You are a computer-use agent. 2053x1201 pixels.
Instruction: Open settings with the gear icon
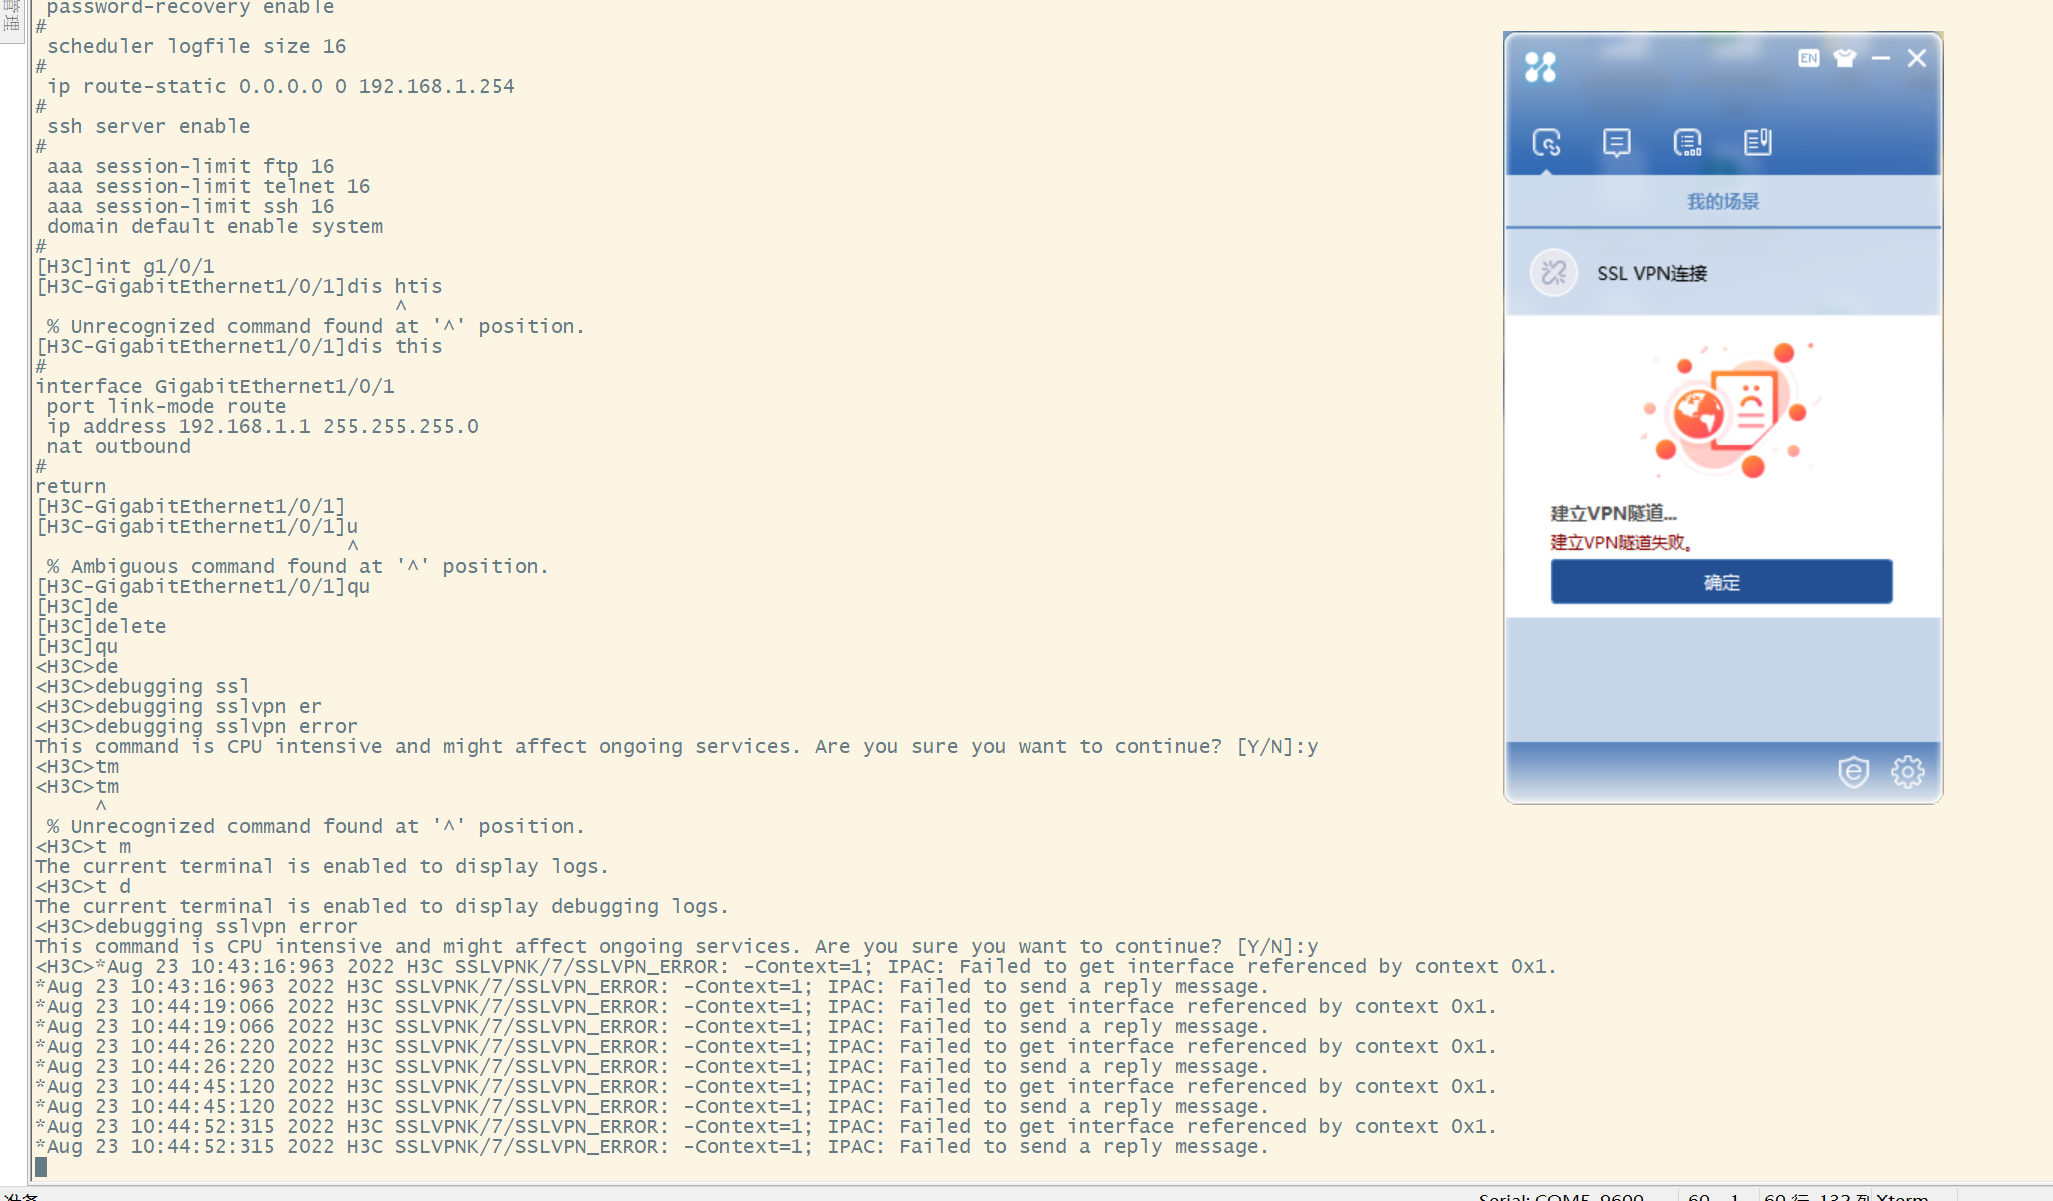(x=1907, y=771)
